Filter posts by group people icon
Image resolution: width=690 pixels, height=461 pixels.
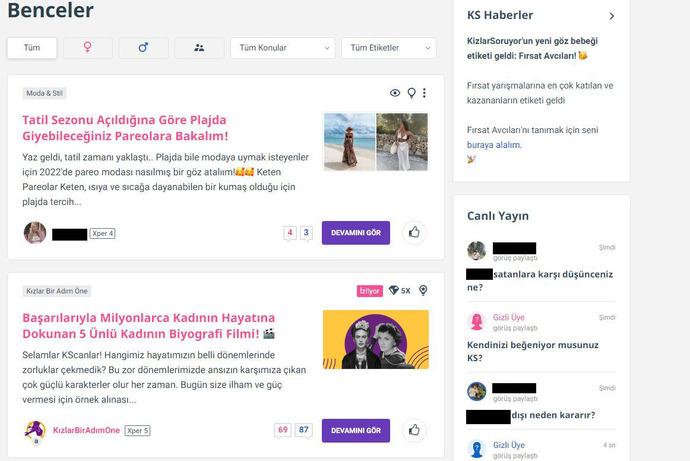pyautogui.click(x=199, y=48)
